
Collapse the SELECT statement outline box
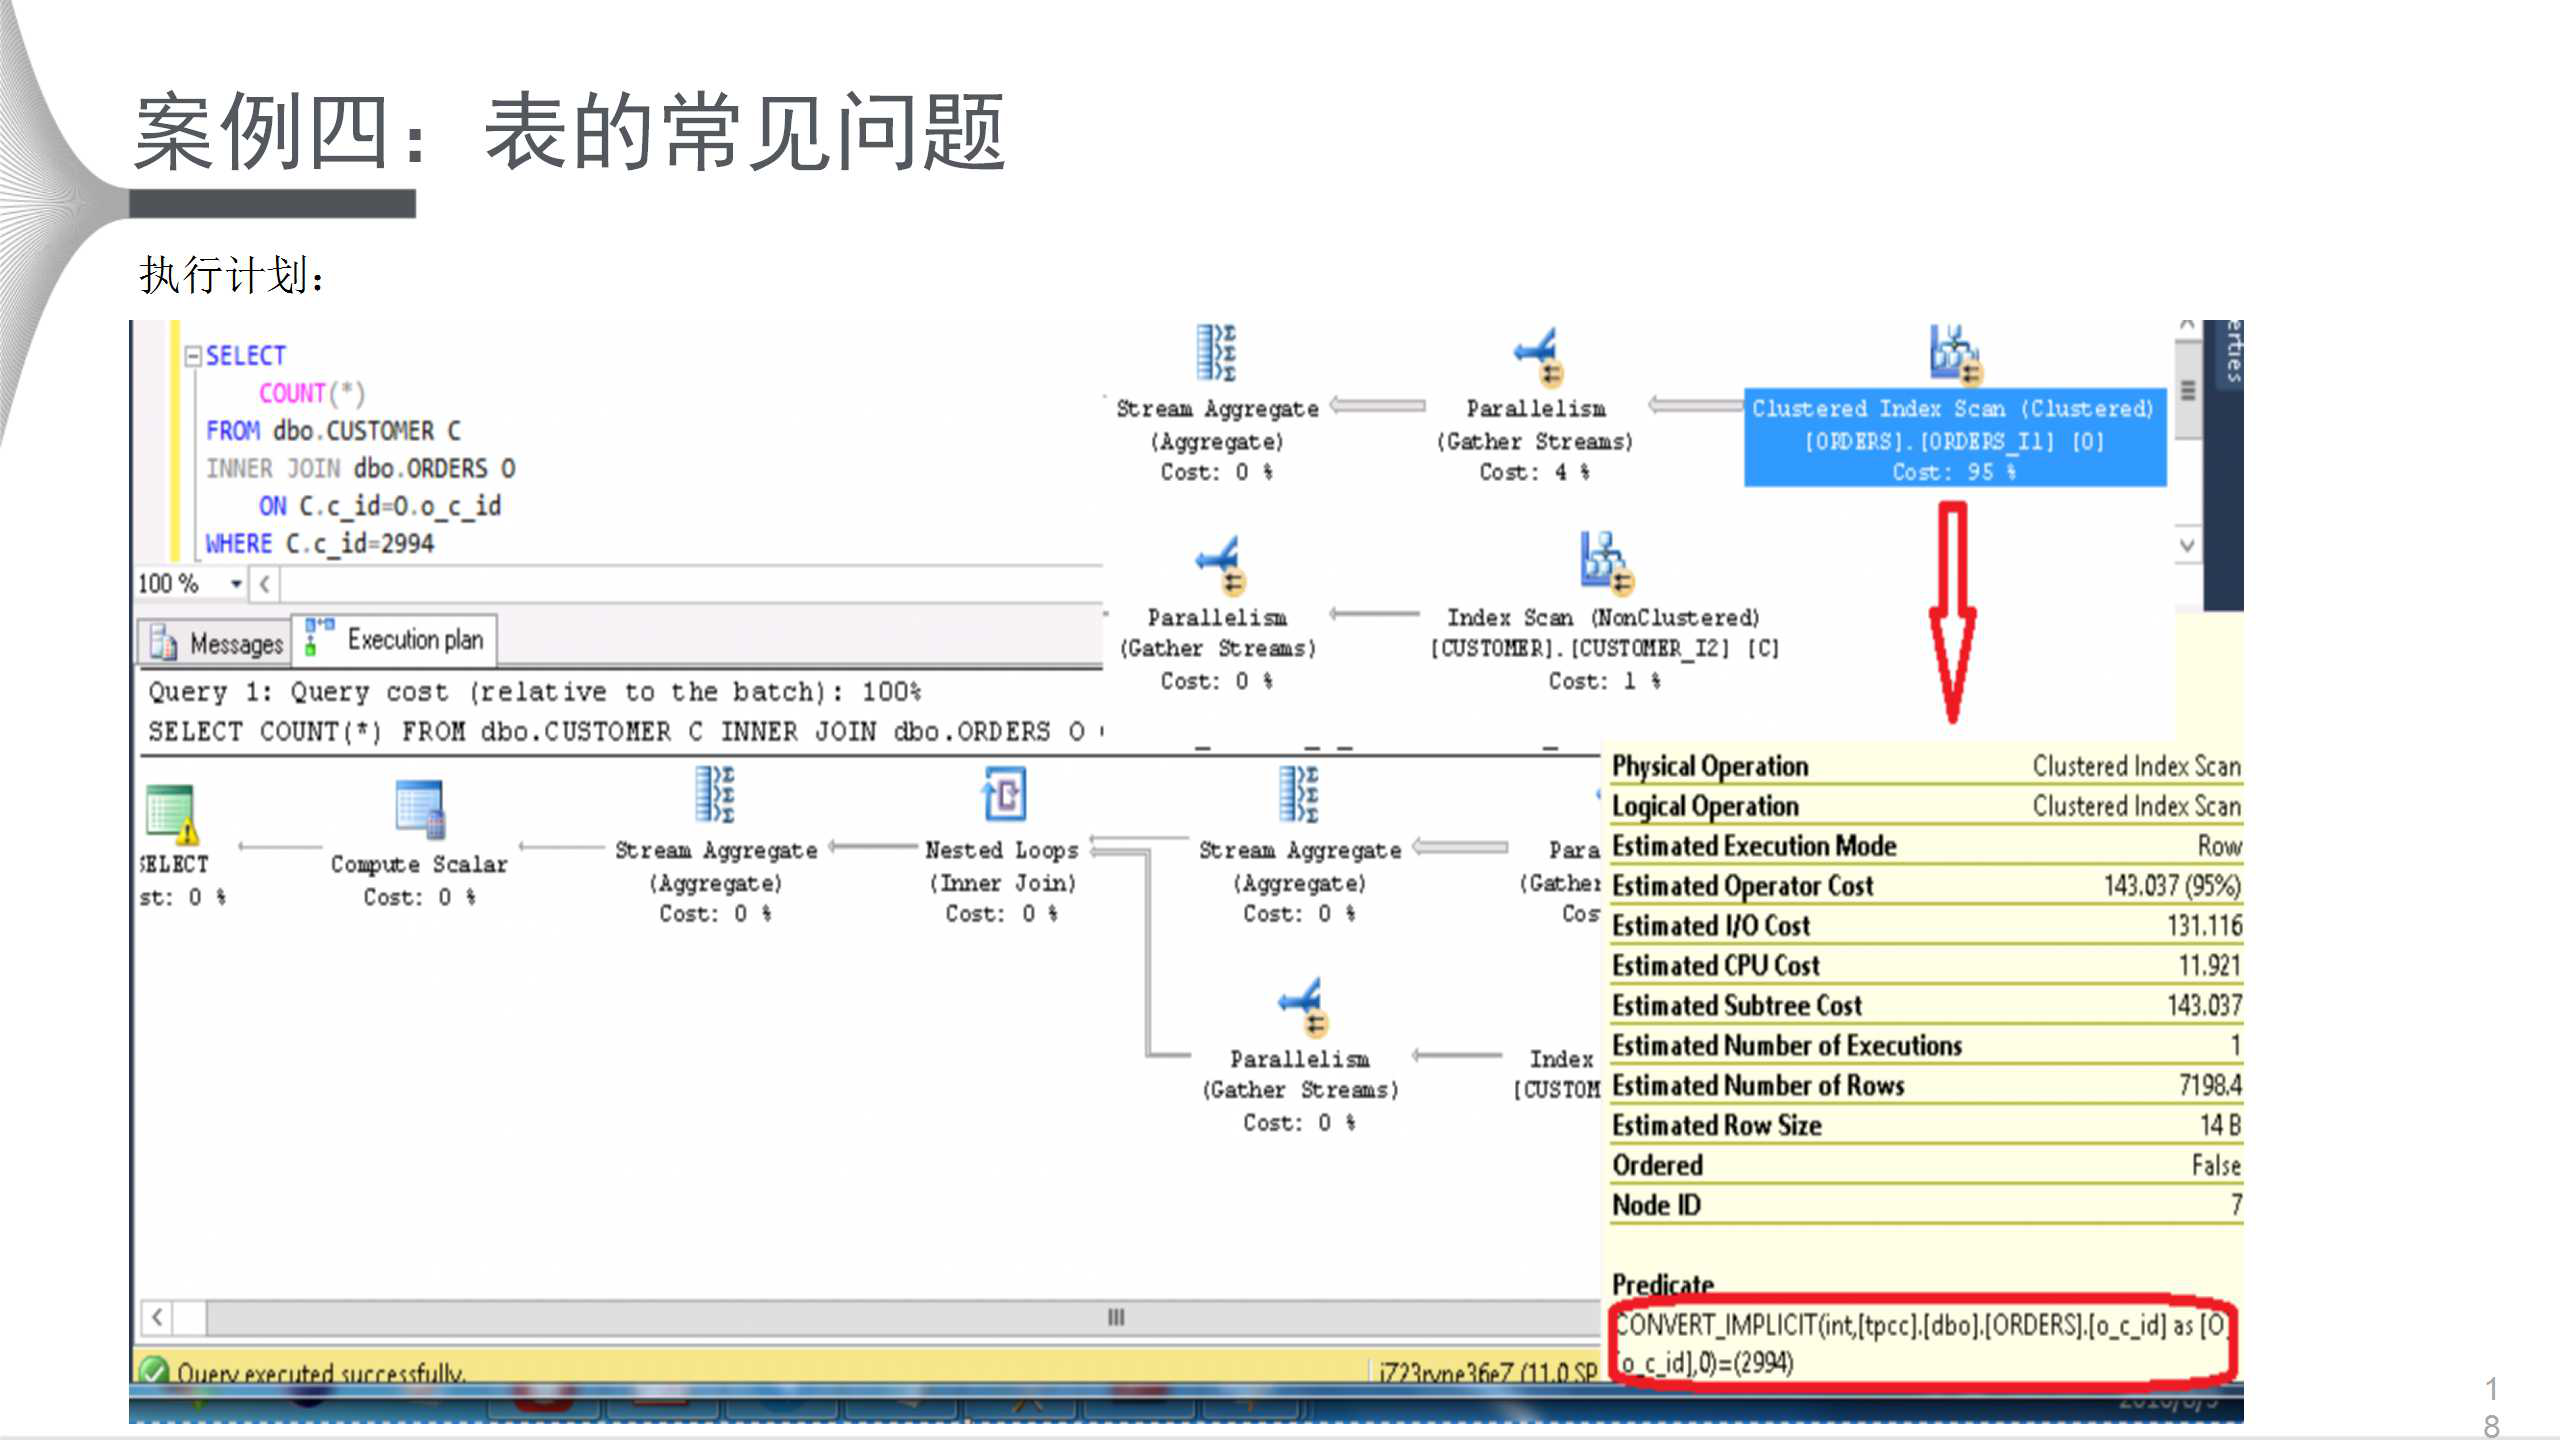coord(194,356)
